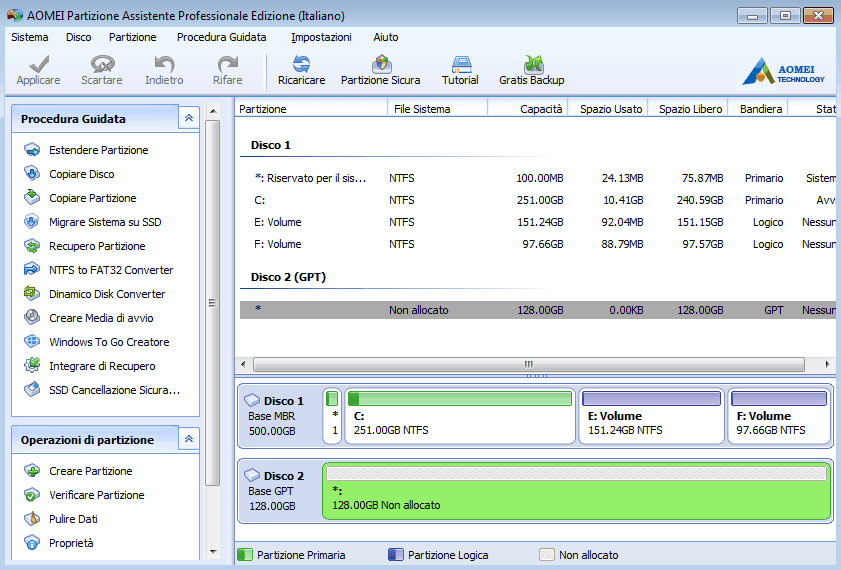The image size is (841, 570).
Task: Click the Rifare redo icon
Action: tap(227, 64)
